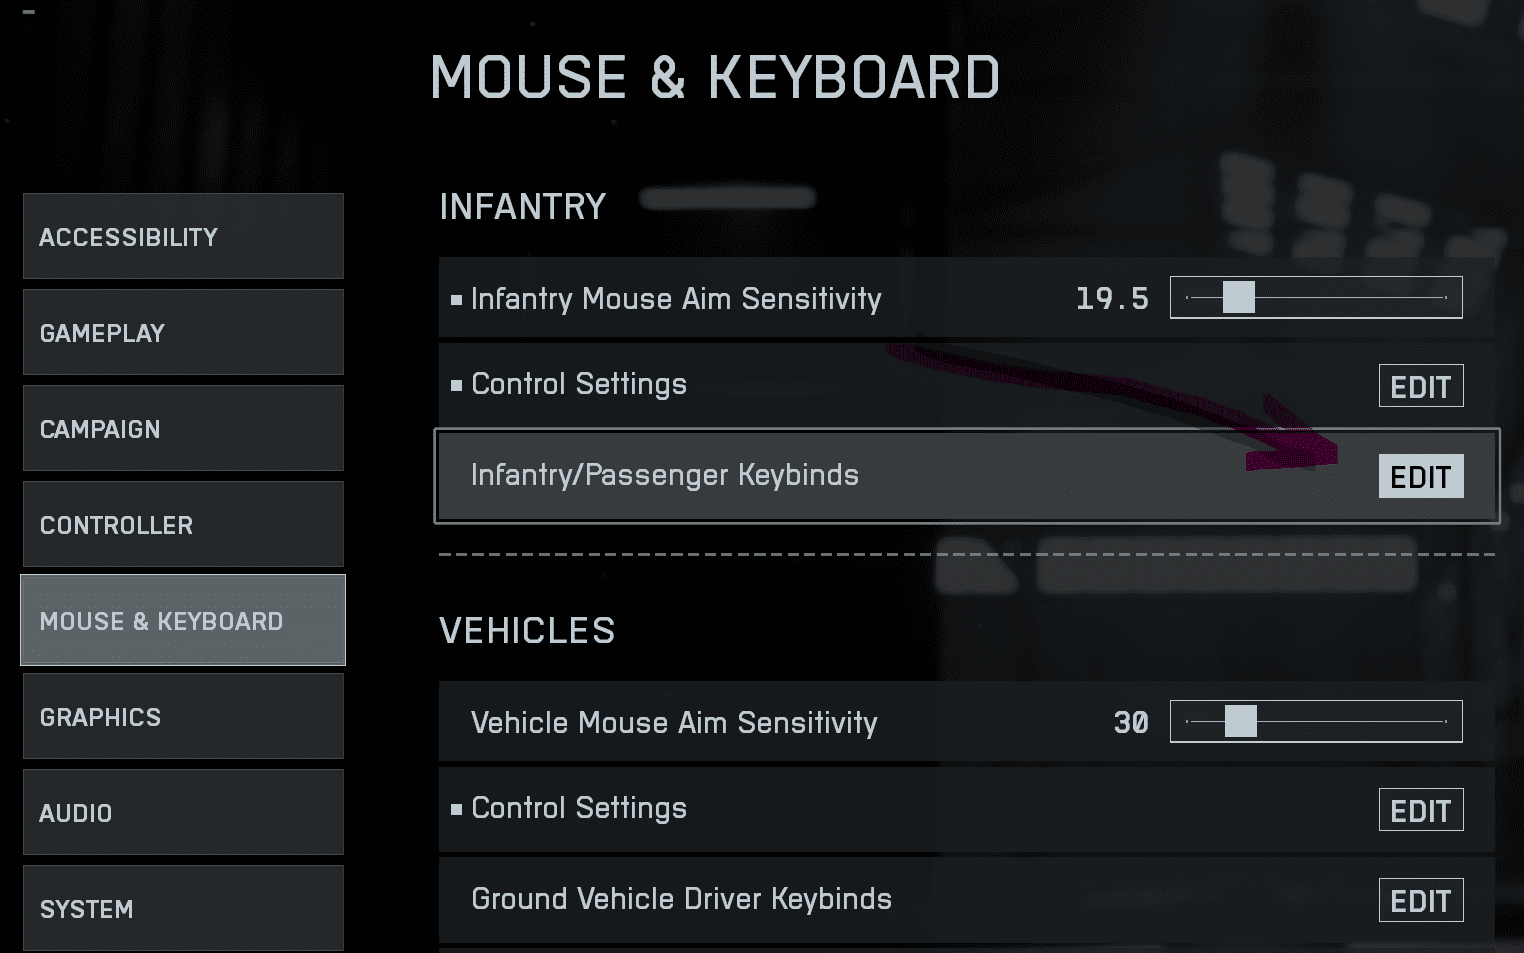This screenshot has height=953, width=1524.
Task: Click square bullet beside Infantry Mouse Aim Sensitivity
Action: click(x=456, y=300)
